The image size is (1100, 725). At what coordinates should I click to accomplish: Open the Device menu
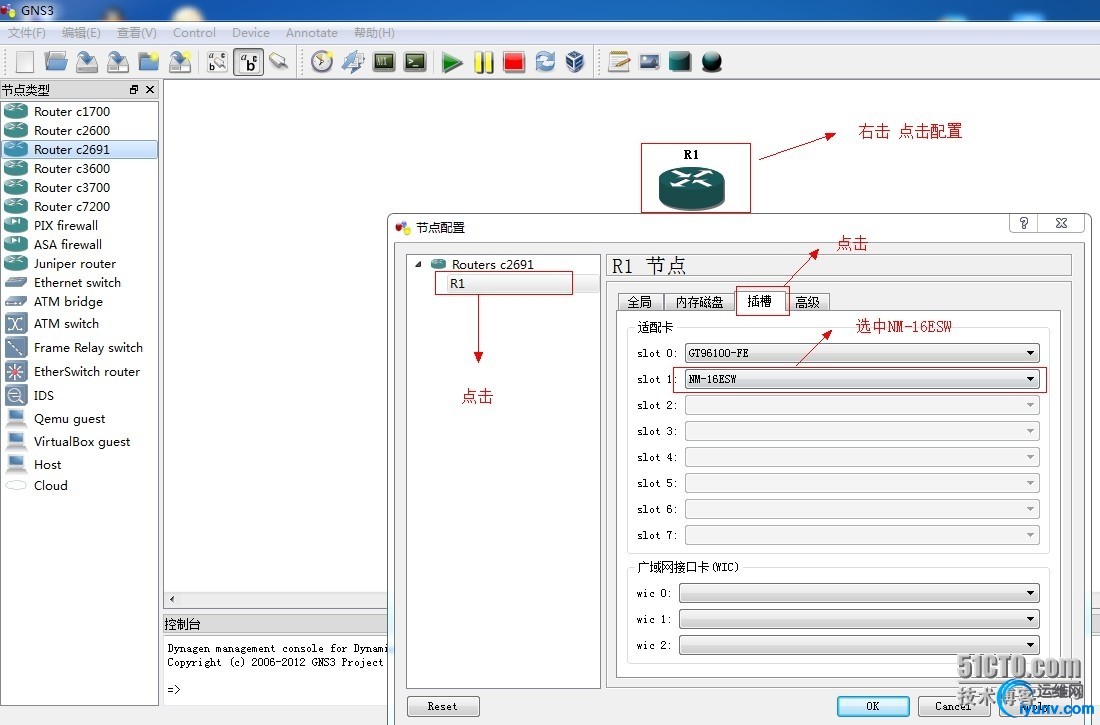click(250, 32)
